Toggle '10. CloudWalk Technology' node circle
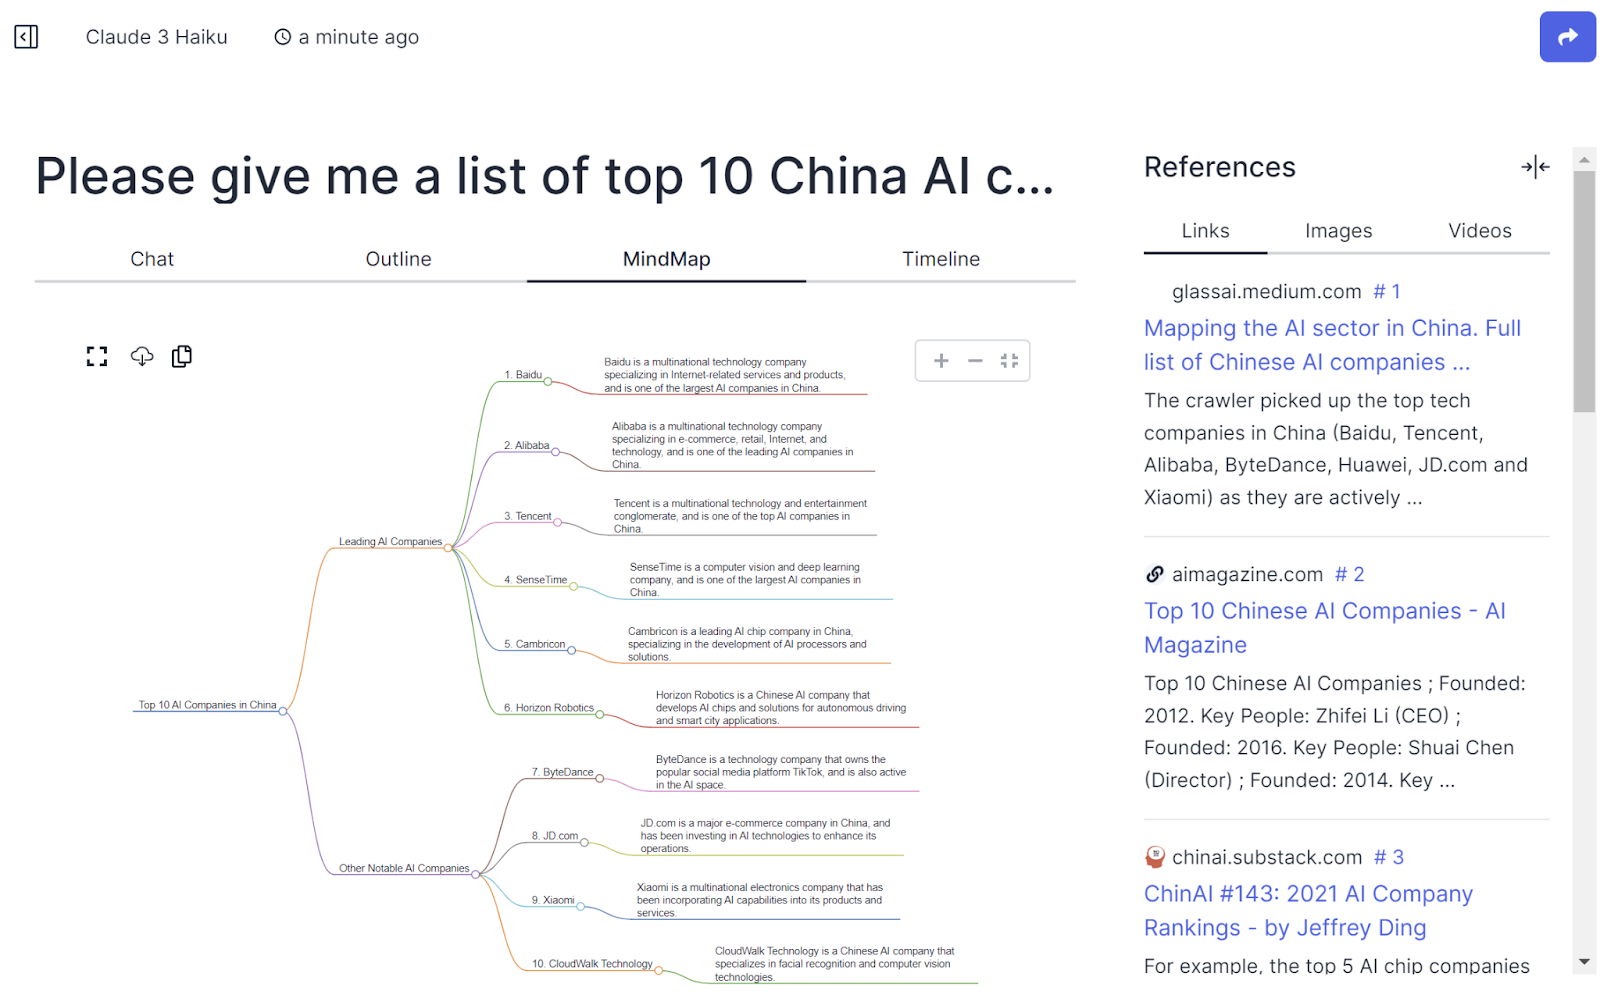Screen dimensions: 1600x995 coord(659,970)
